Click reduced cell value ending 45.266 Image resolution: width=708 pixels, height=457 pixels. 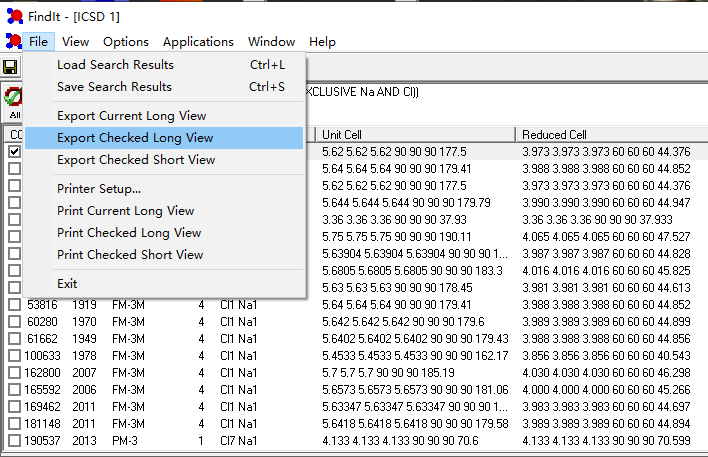coord(606,390)
